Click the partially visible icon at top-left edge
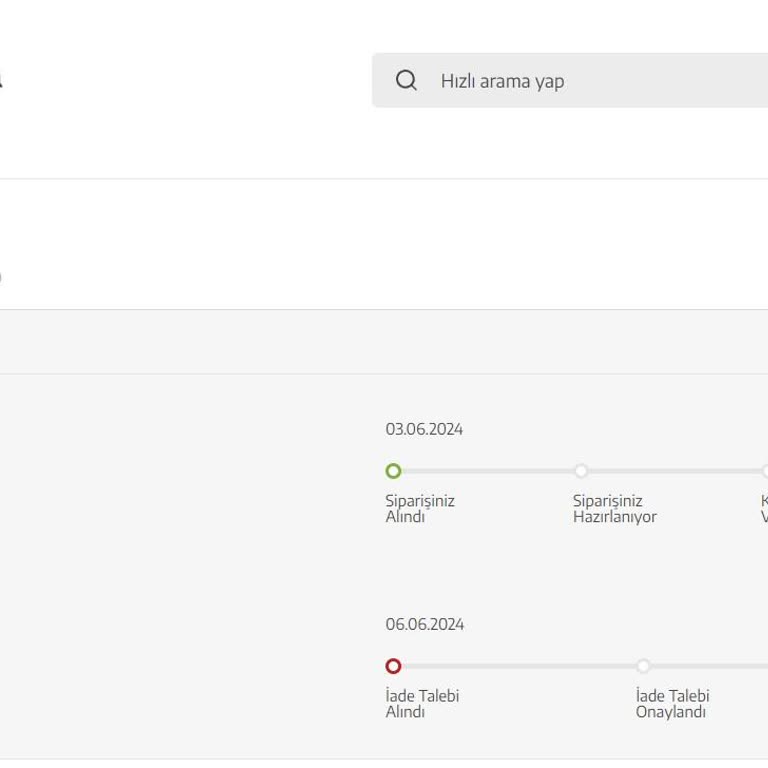Image resolution: width=768 pixels, height=768 pixels. pos(1,81)
